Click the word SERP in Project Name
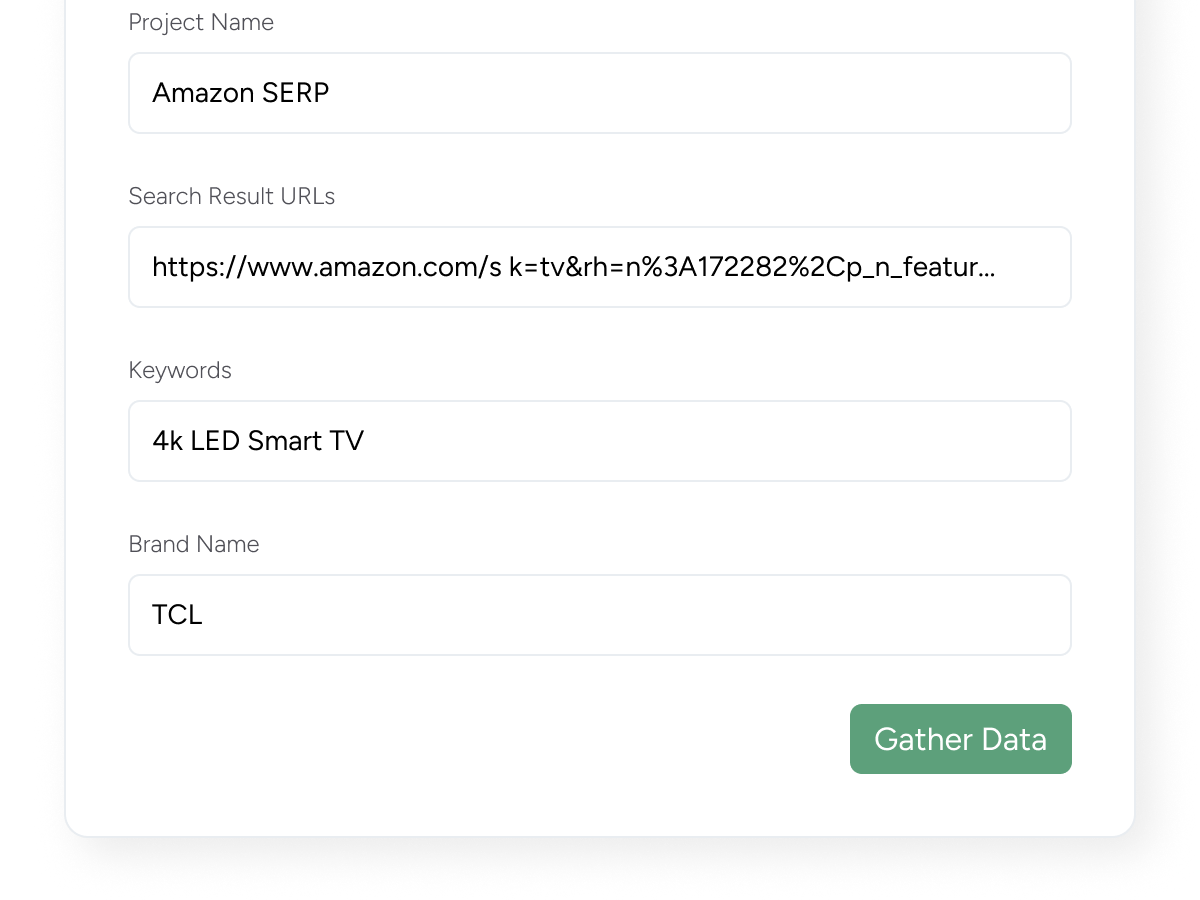The image size is (1200, 900). 295,93
